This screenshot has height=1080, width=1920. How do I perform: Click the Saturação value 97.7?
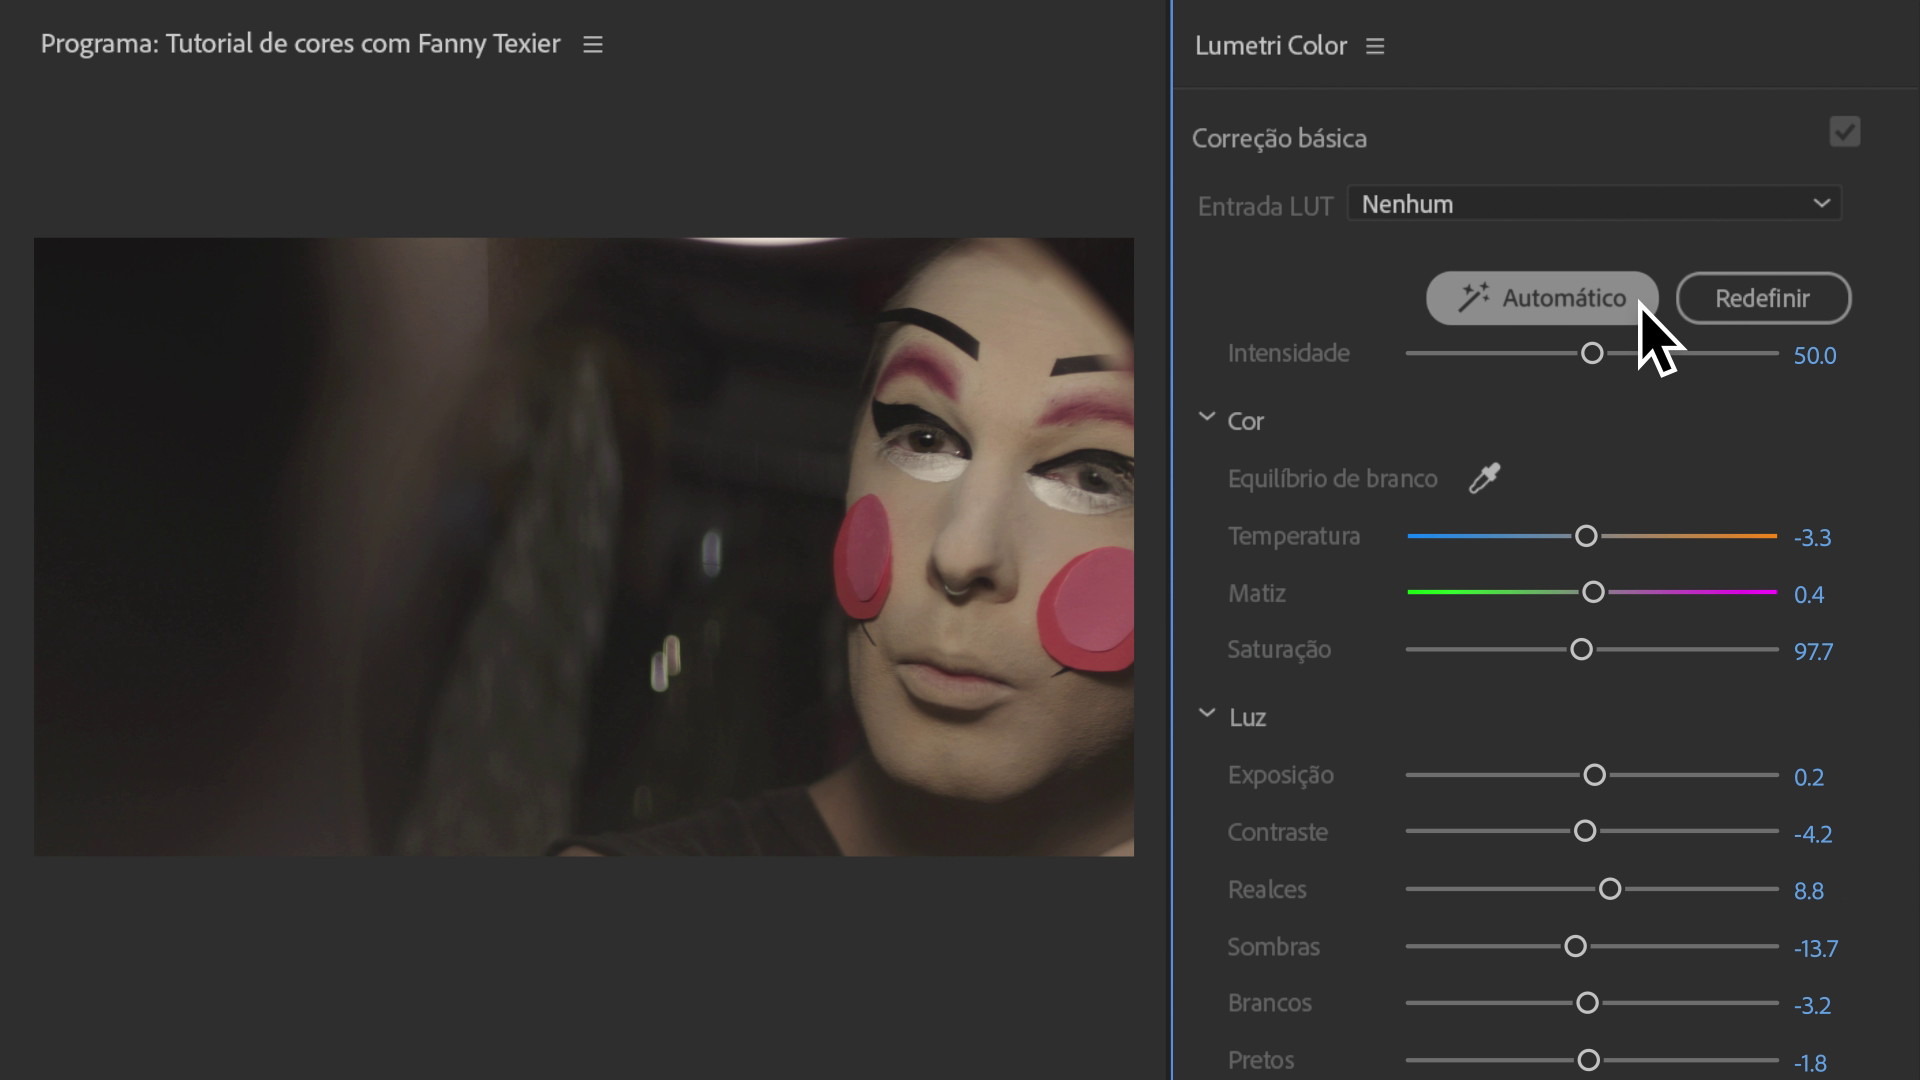pos(1813,652)
